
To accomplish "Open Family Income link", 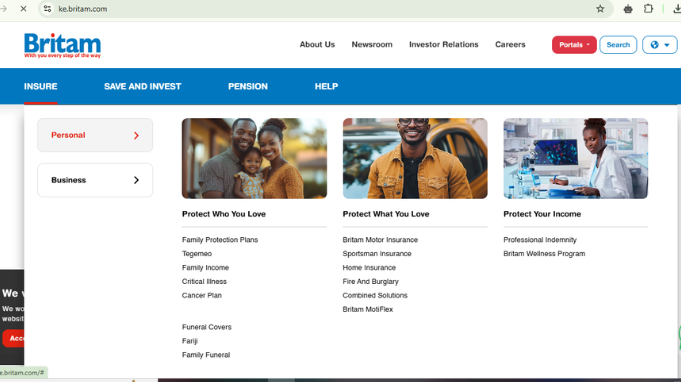I will click(x=205, y=267).
